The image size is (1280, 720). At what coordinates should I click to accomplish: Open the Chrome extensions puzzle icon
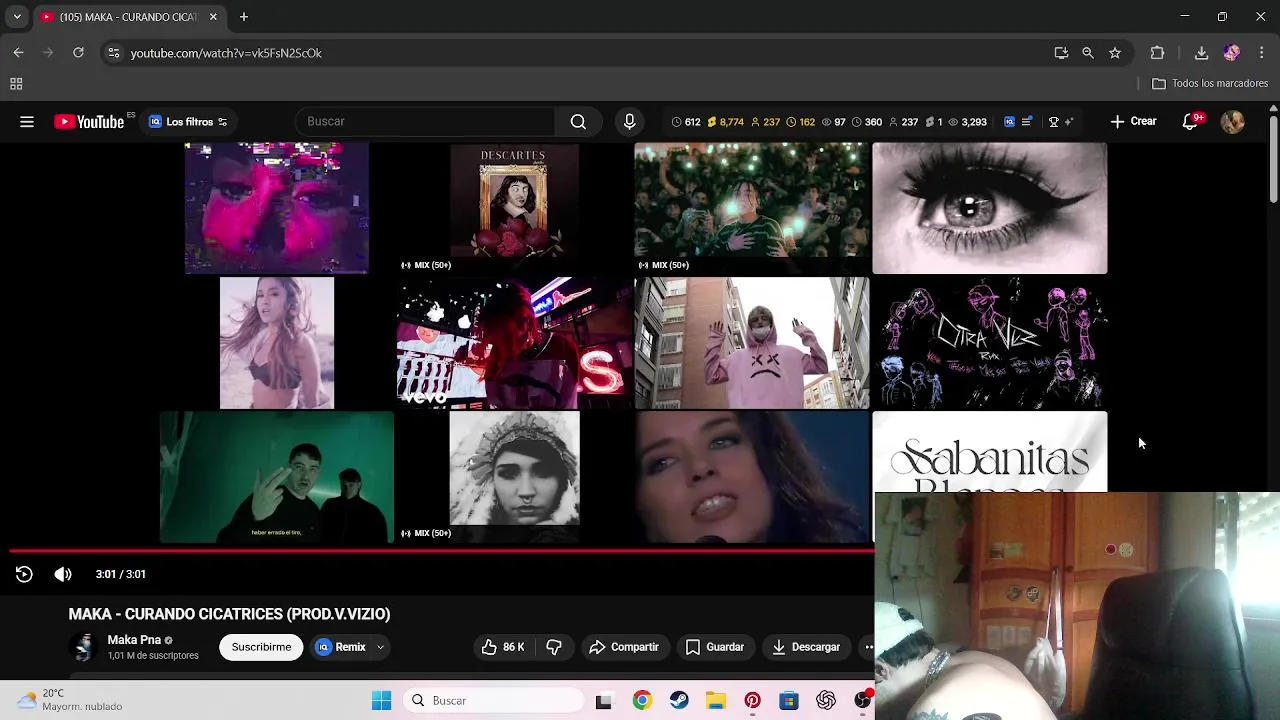tap(1157, 53)
